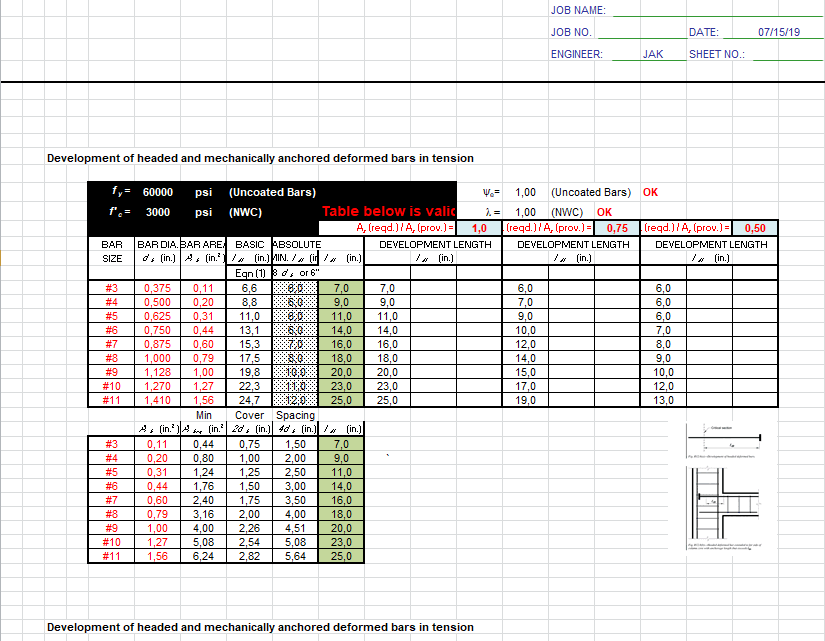Click the JOB NO. label

coord(571,32)
